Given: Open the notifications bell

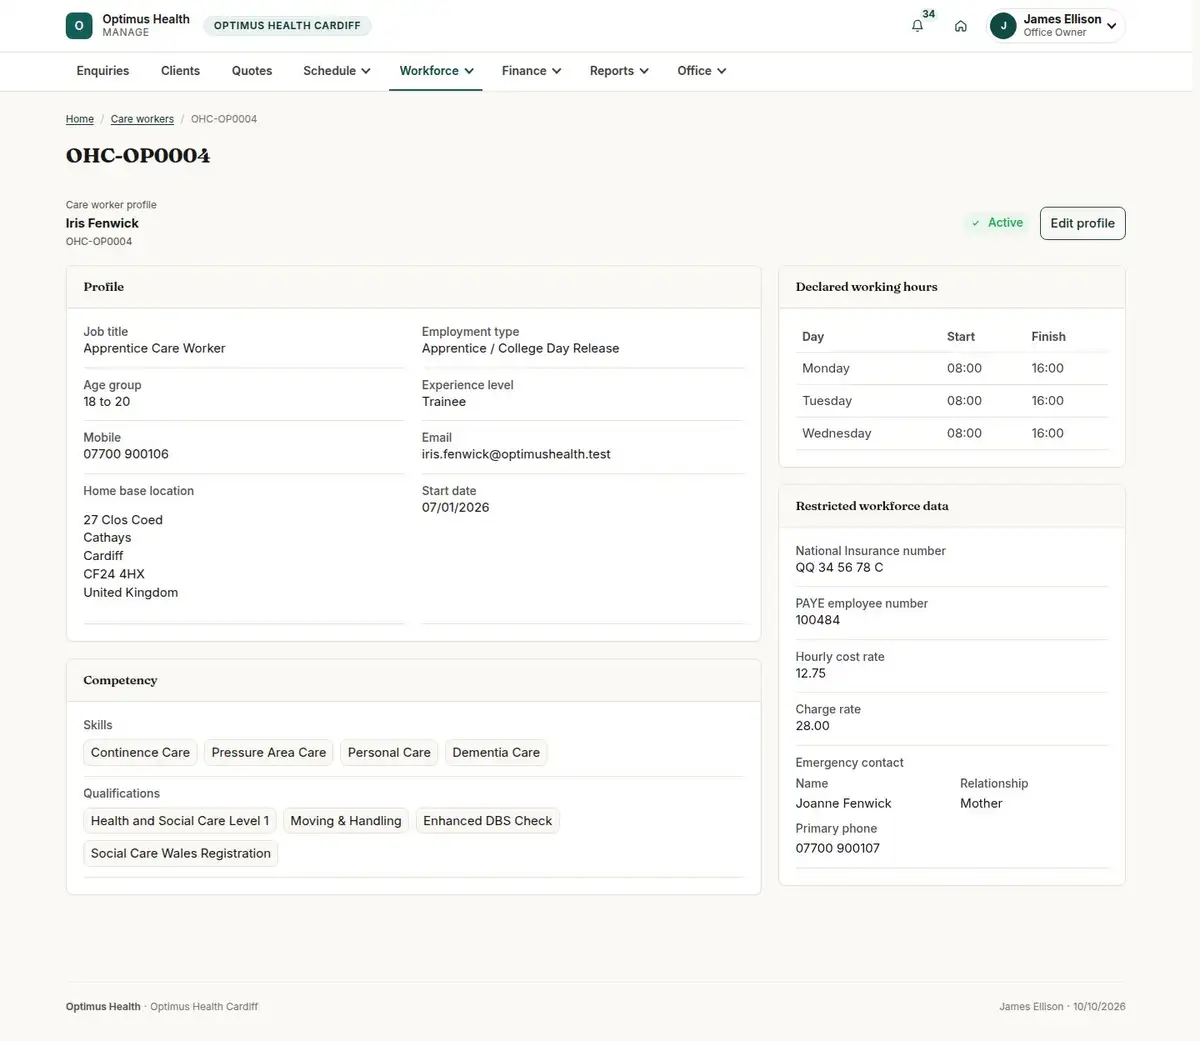Looking at the screenshot, I should [917, 26].
